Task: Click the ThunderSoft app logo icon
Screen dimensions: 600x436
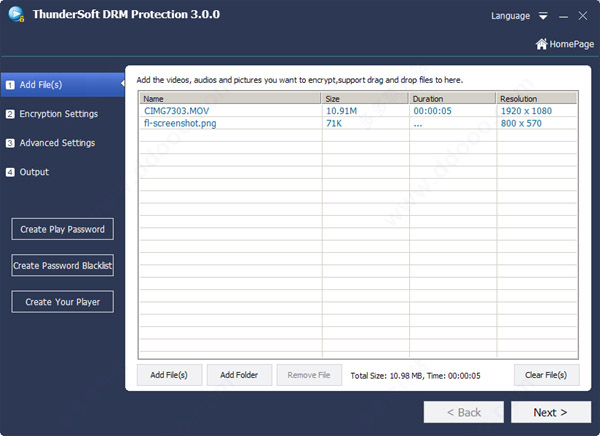Action: click(16, 16)
